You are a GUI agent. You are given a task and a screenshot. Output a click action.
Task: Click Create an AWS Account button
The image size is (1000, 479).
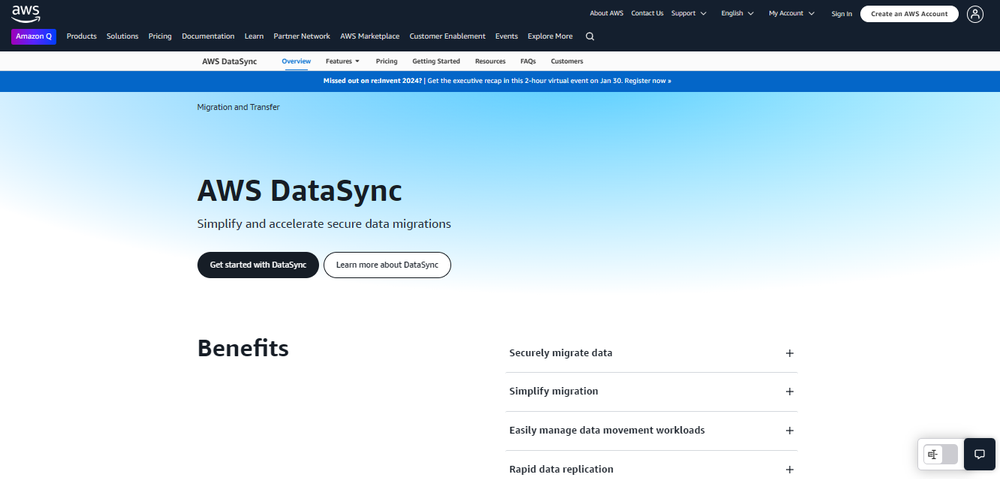click(909, 14)
